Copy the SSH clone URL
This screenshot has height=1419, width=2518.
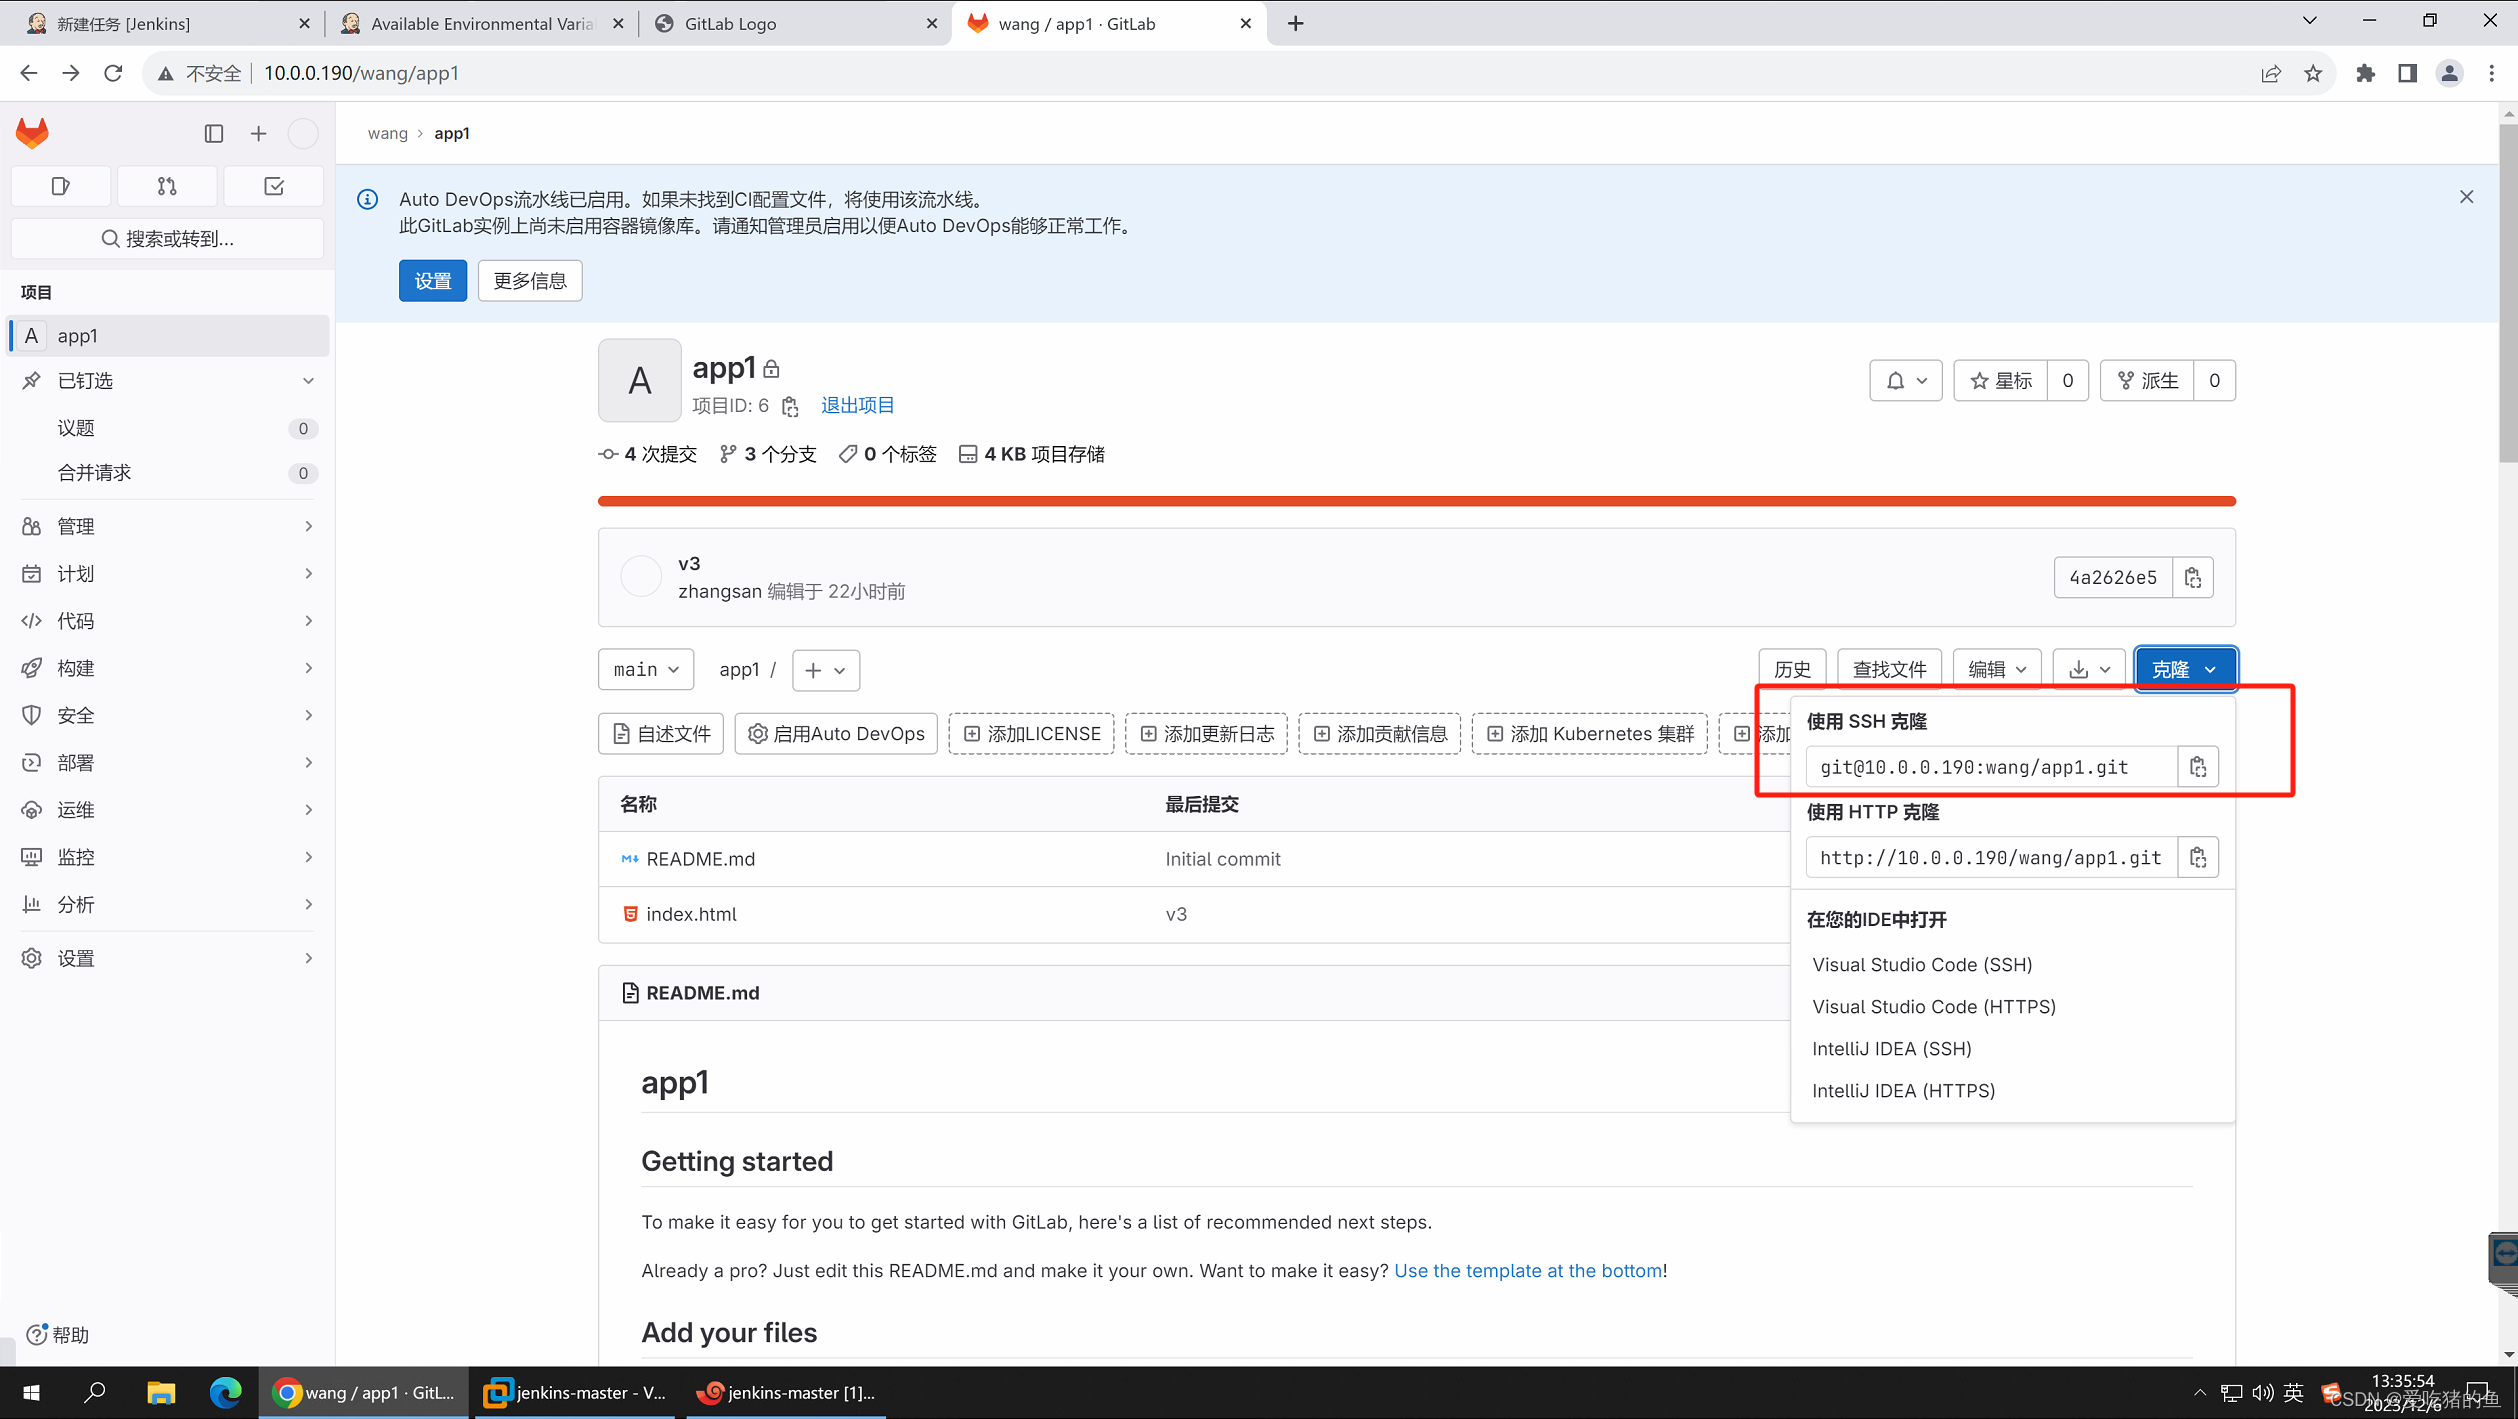click(2198, 767)
